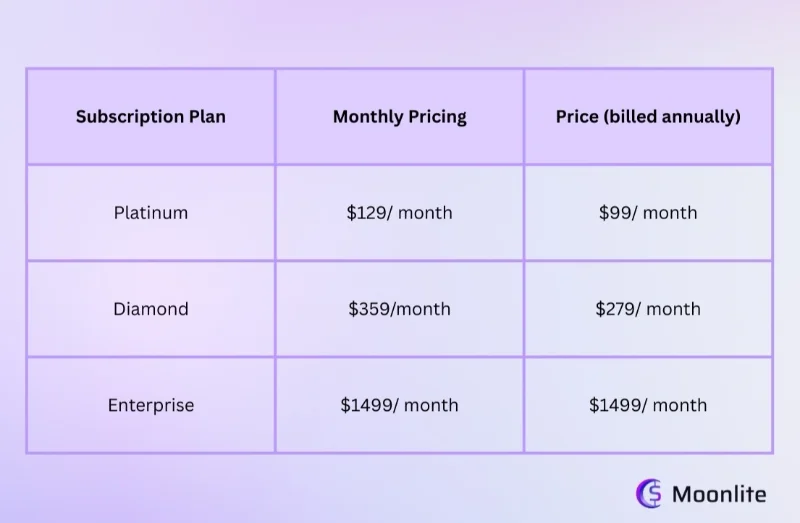Click the word Price in third header
Viewport: 800px width, 523px height.
point(577,116)
